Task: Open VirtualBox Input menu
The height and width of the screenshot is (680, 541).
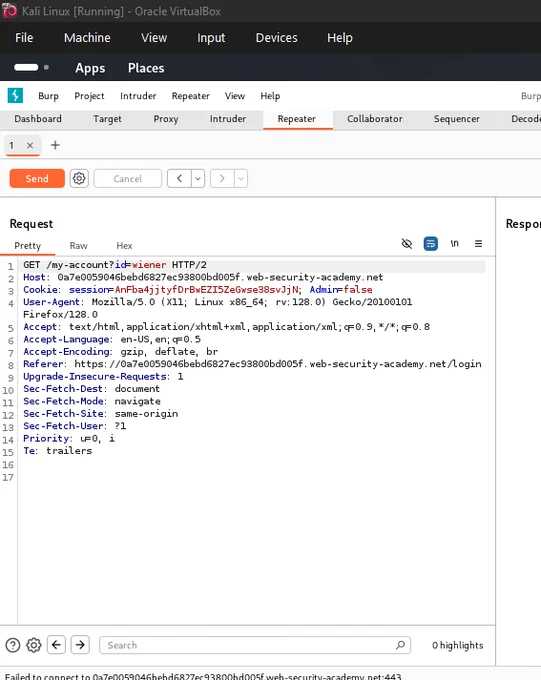Action: pos(211,38)
